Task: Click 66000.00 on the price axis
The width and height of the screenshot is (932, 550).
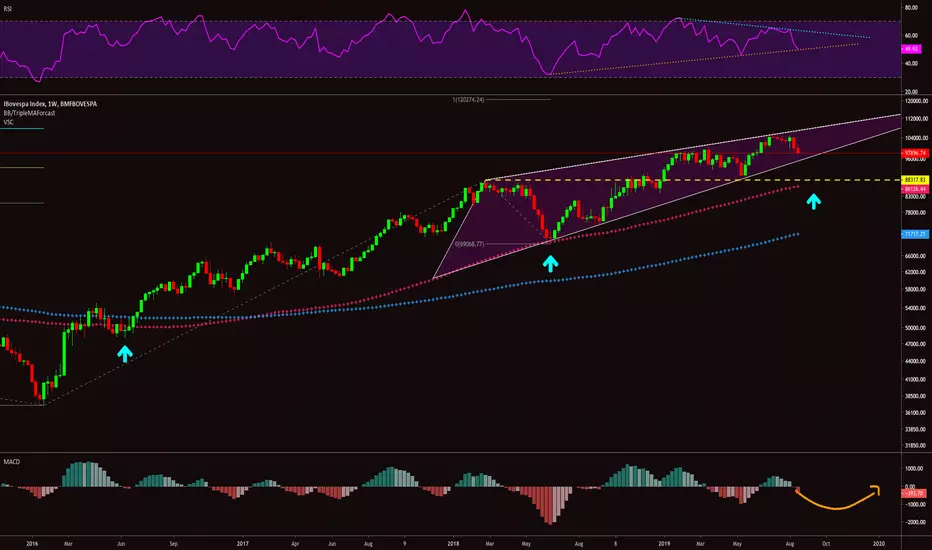Action: (x=916, y=256)
